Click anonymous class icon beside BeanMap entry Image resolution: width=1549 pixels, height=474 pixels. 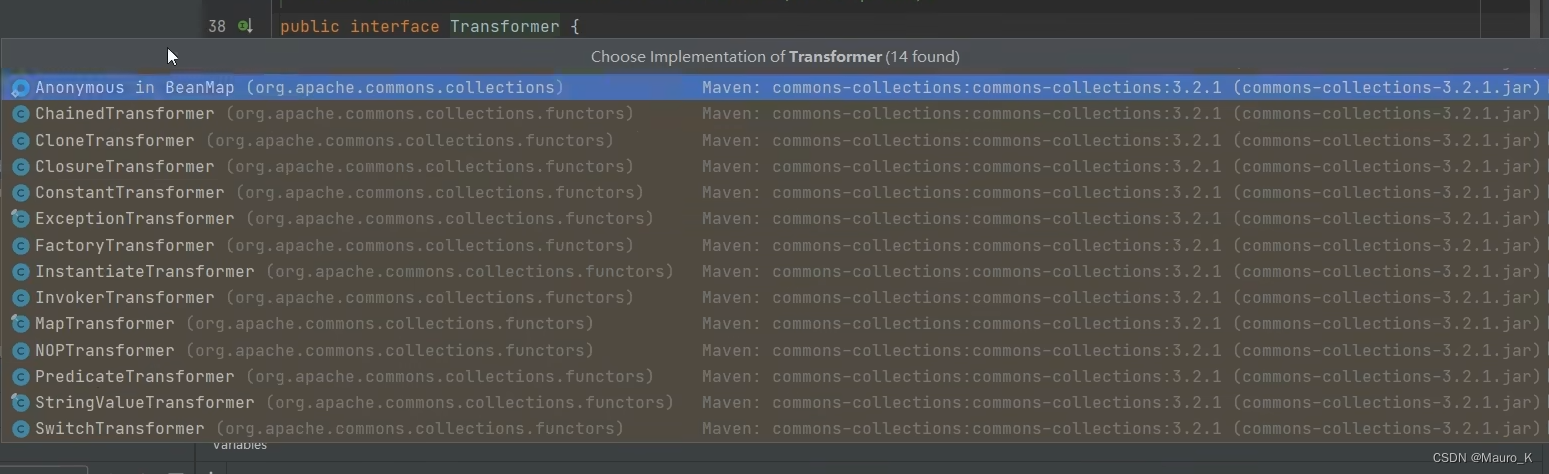click(20, 88)
